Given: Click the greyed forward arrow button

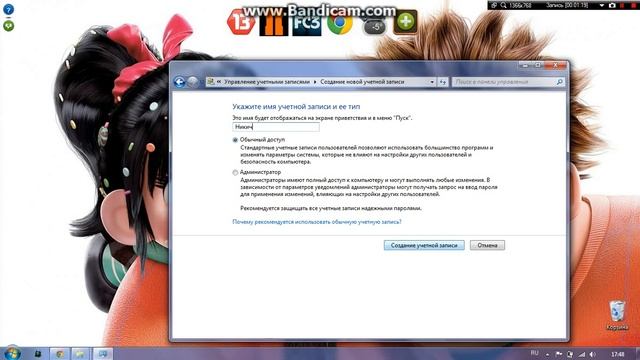Looking at the screenshot, I should coord(193,82).
